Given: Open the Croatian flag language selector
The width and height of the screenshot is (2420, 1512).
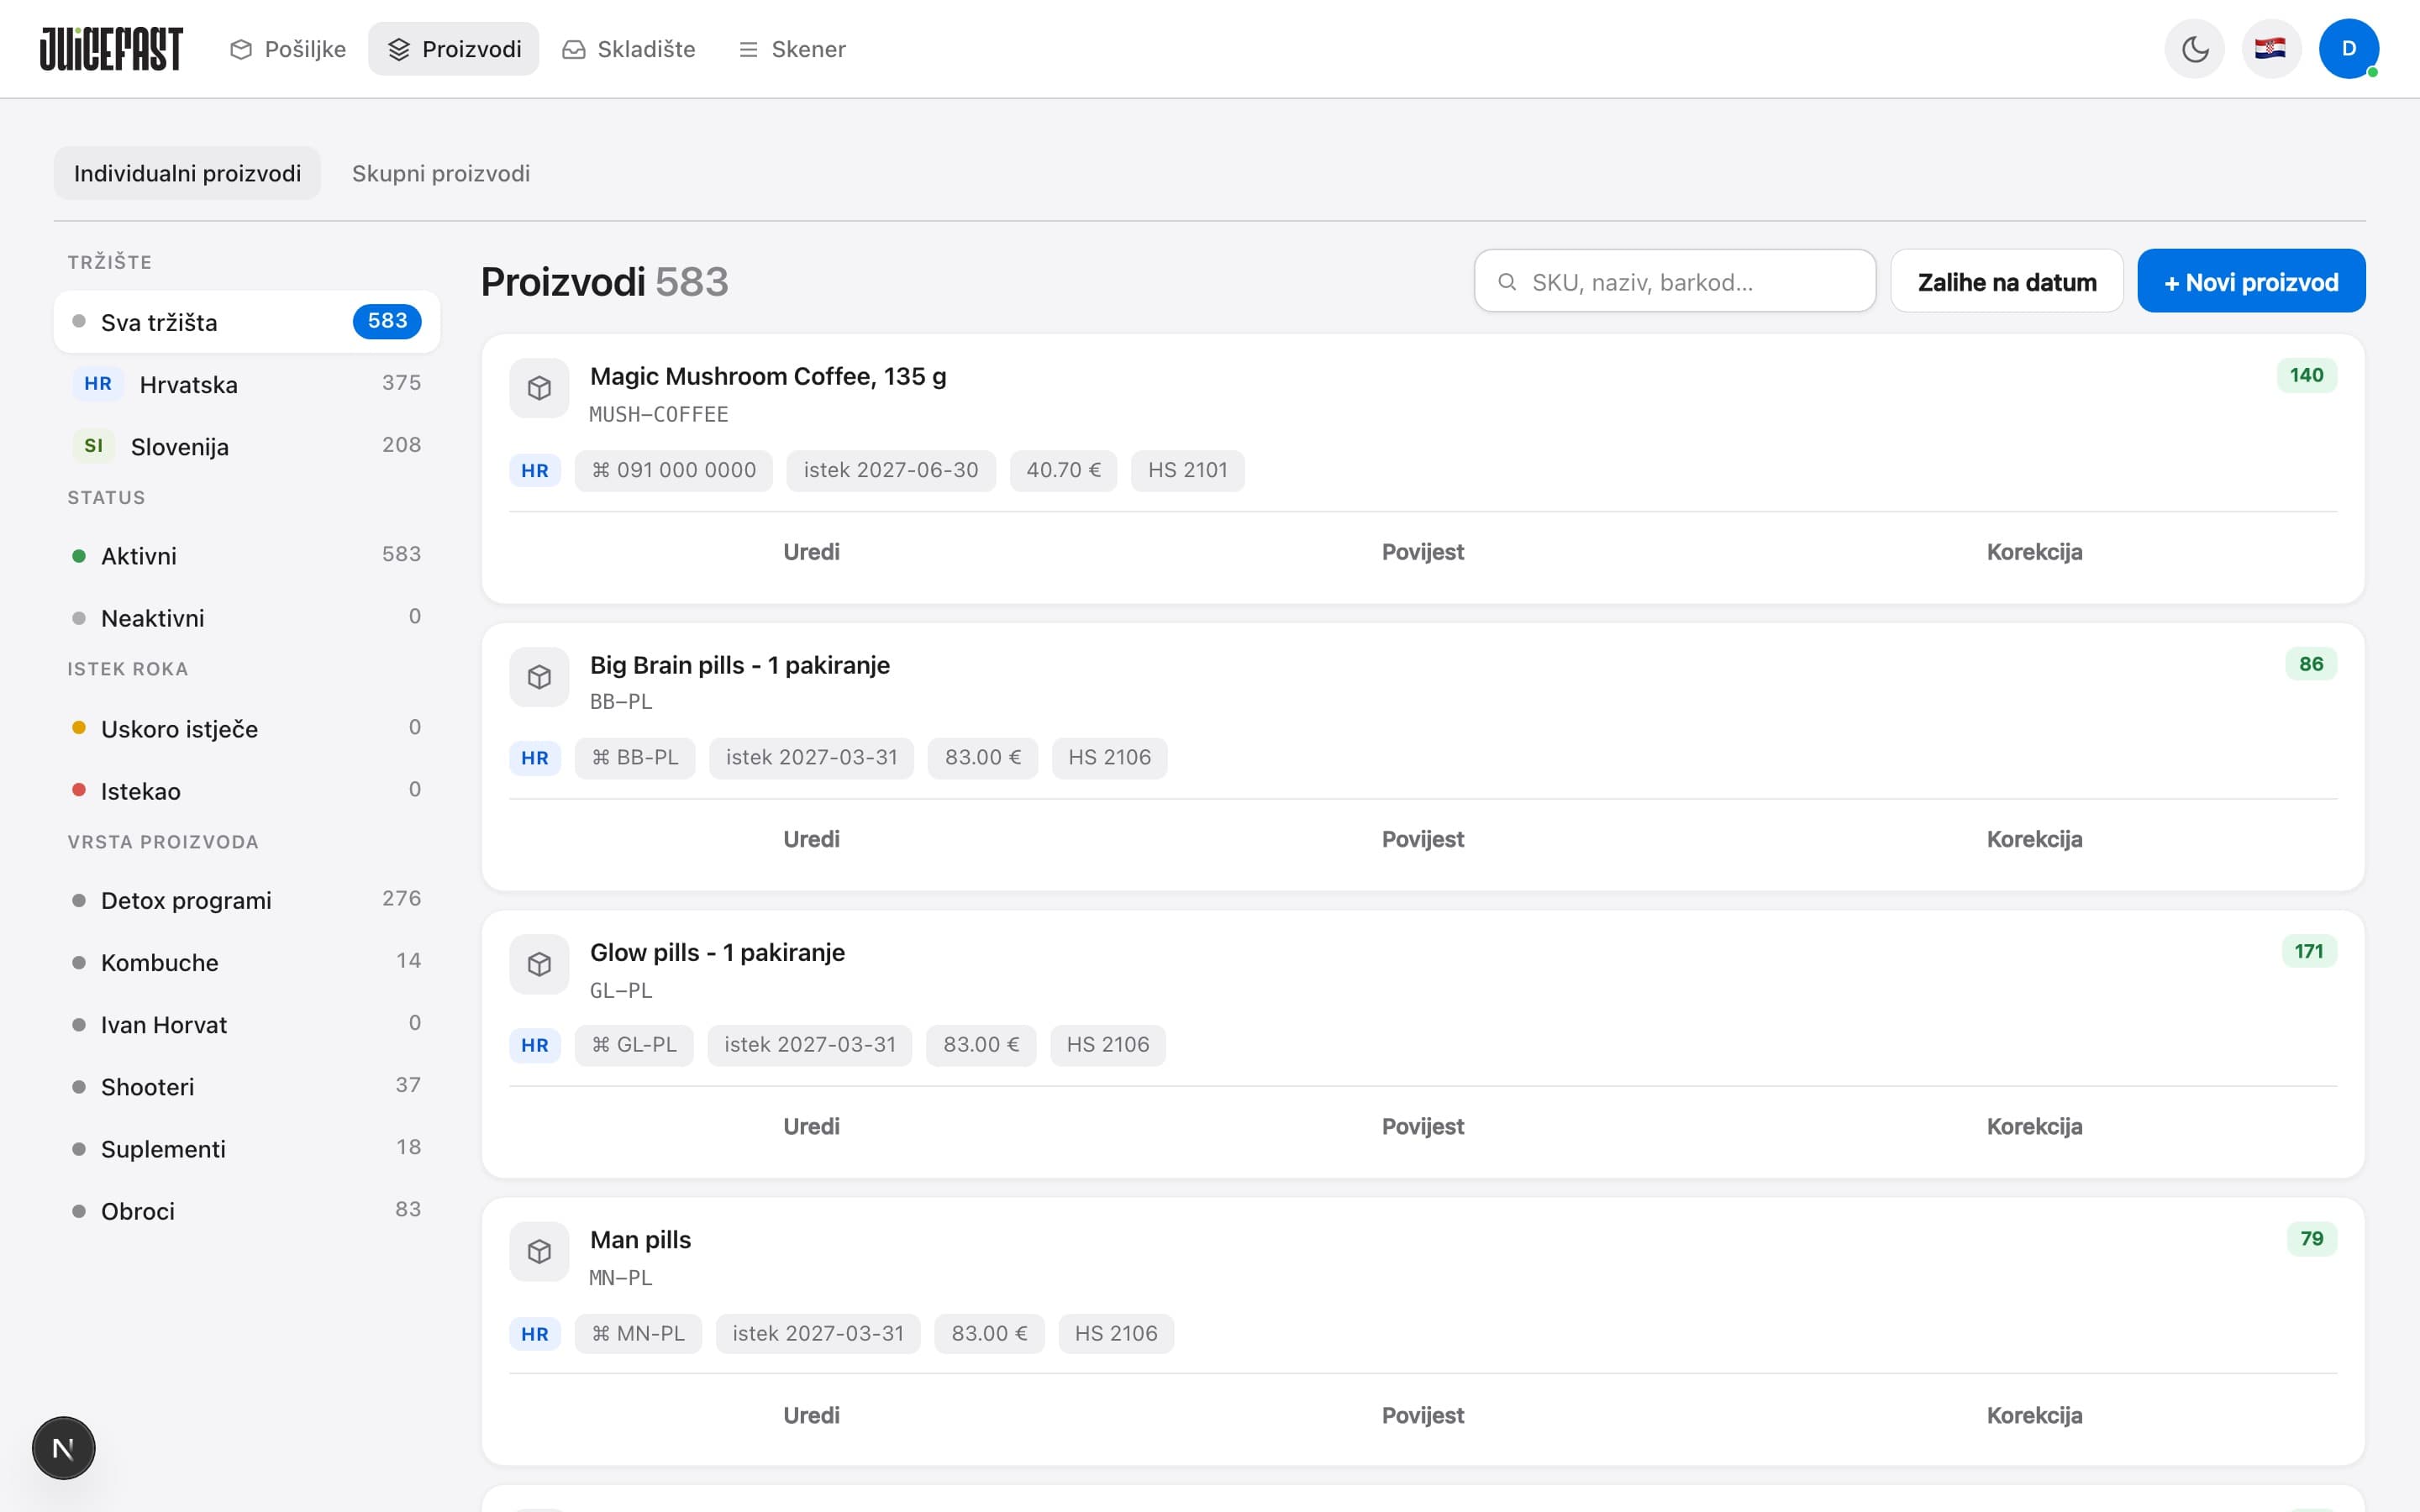Looking at the screenshot, I should [x=2271, y=49].
